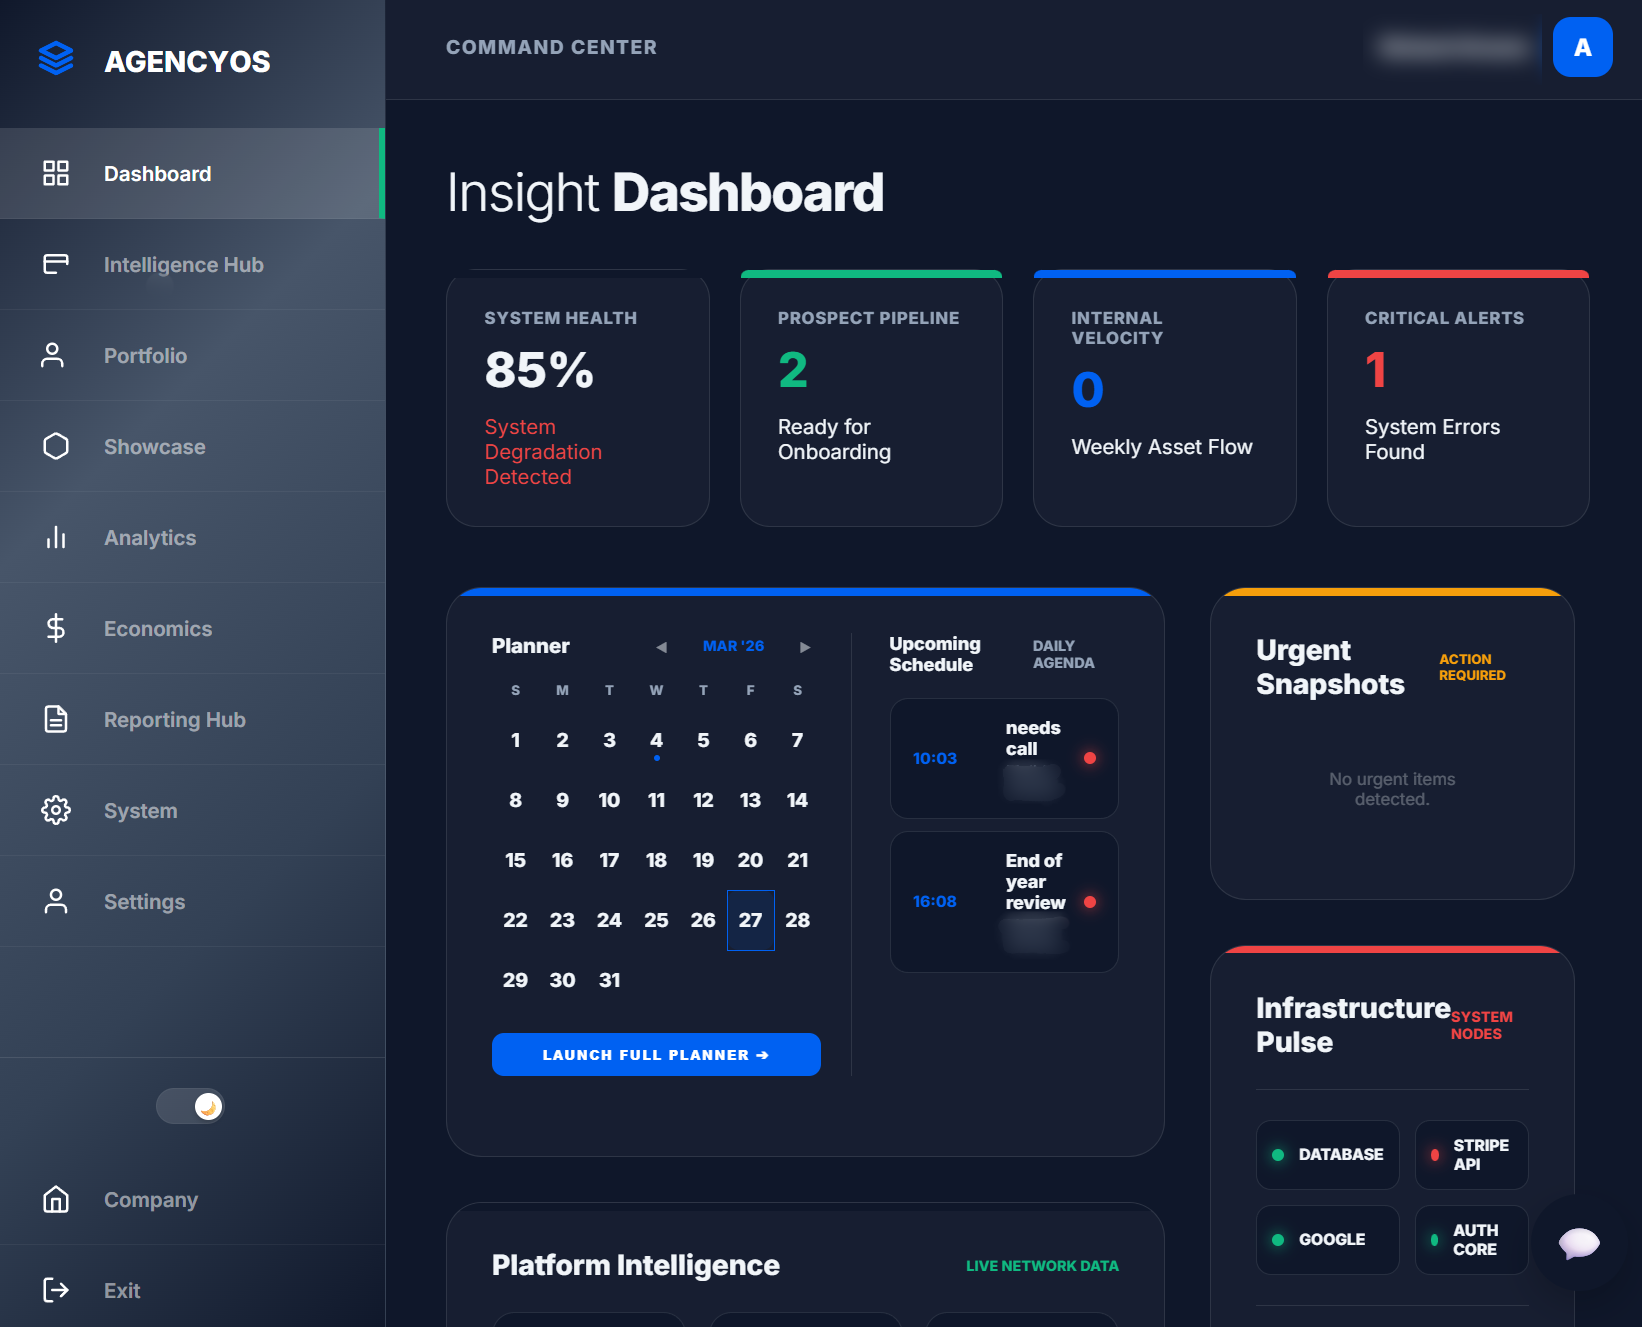1642x1327 pixels.
Task: Open the Economics dollar icon
Action: click(56, 628)
